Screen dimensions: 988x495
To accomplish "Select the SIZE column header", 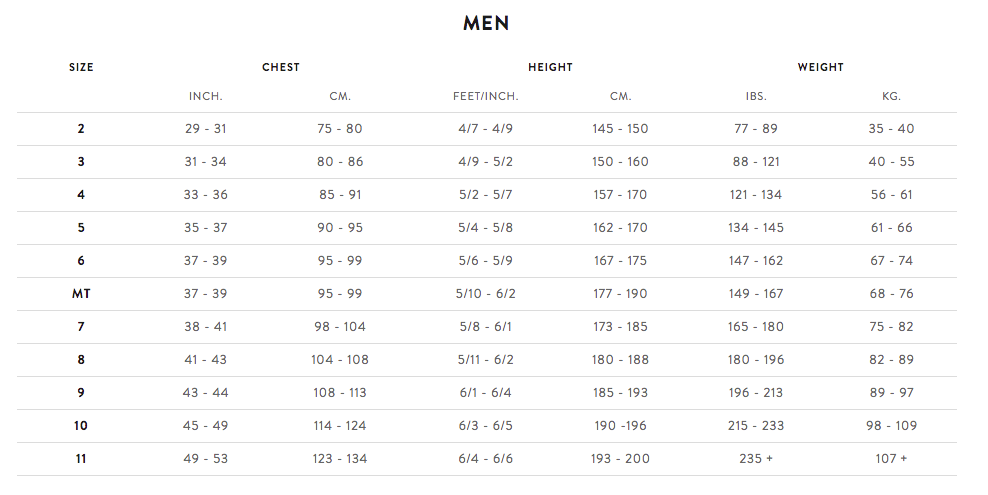I will click(81, 67).
